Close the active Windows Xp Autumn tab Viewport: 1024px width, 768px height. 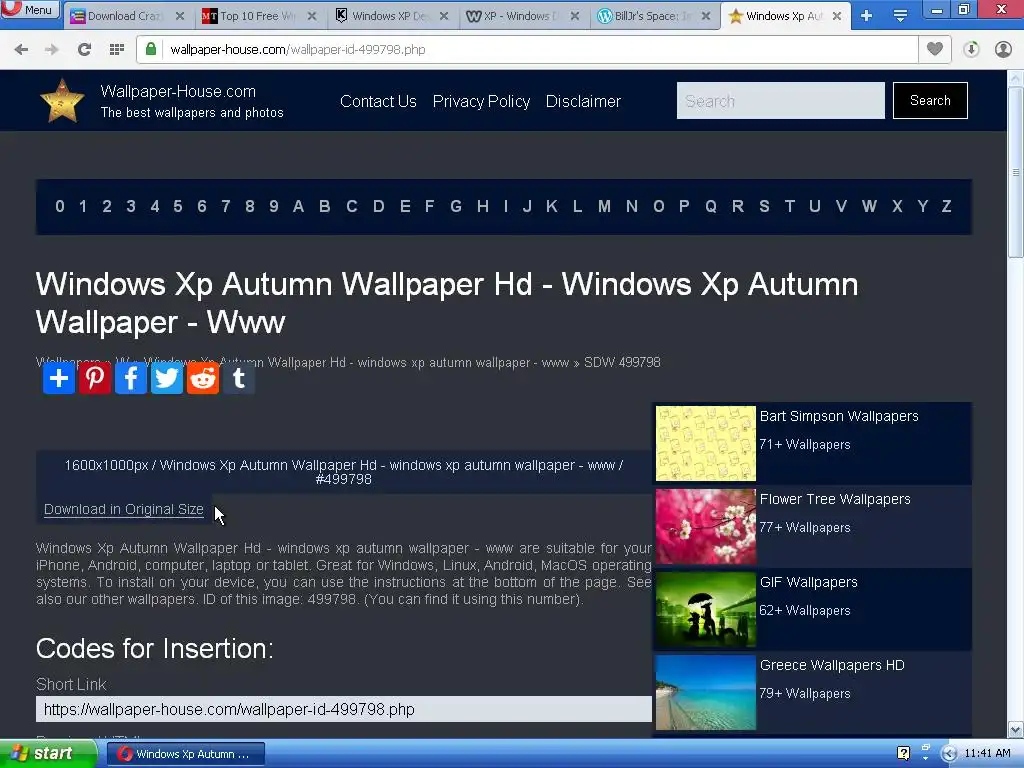click(x=837, y=16)
